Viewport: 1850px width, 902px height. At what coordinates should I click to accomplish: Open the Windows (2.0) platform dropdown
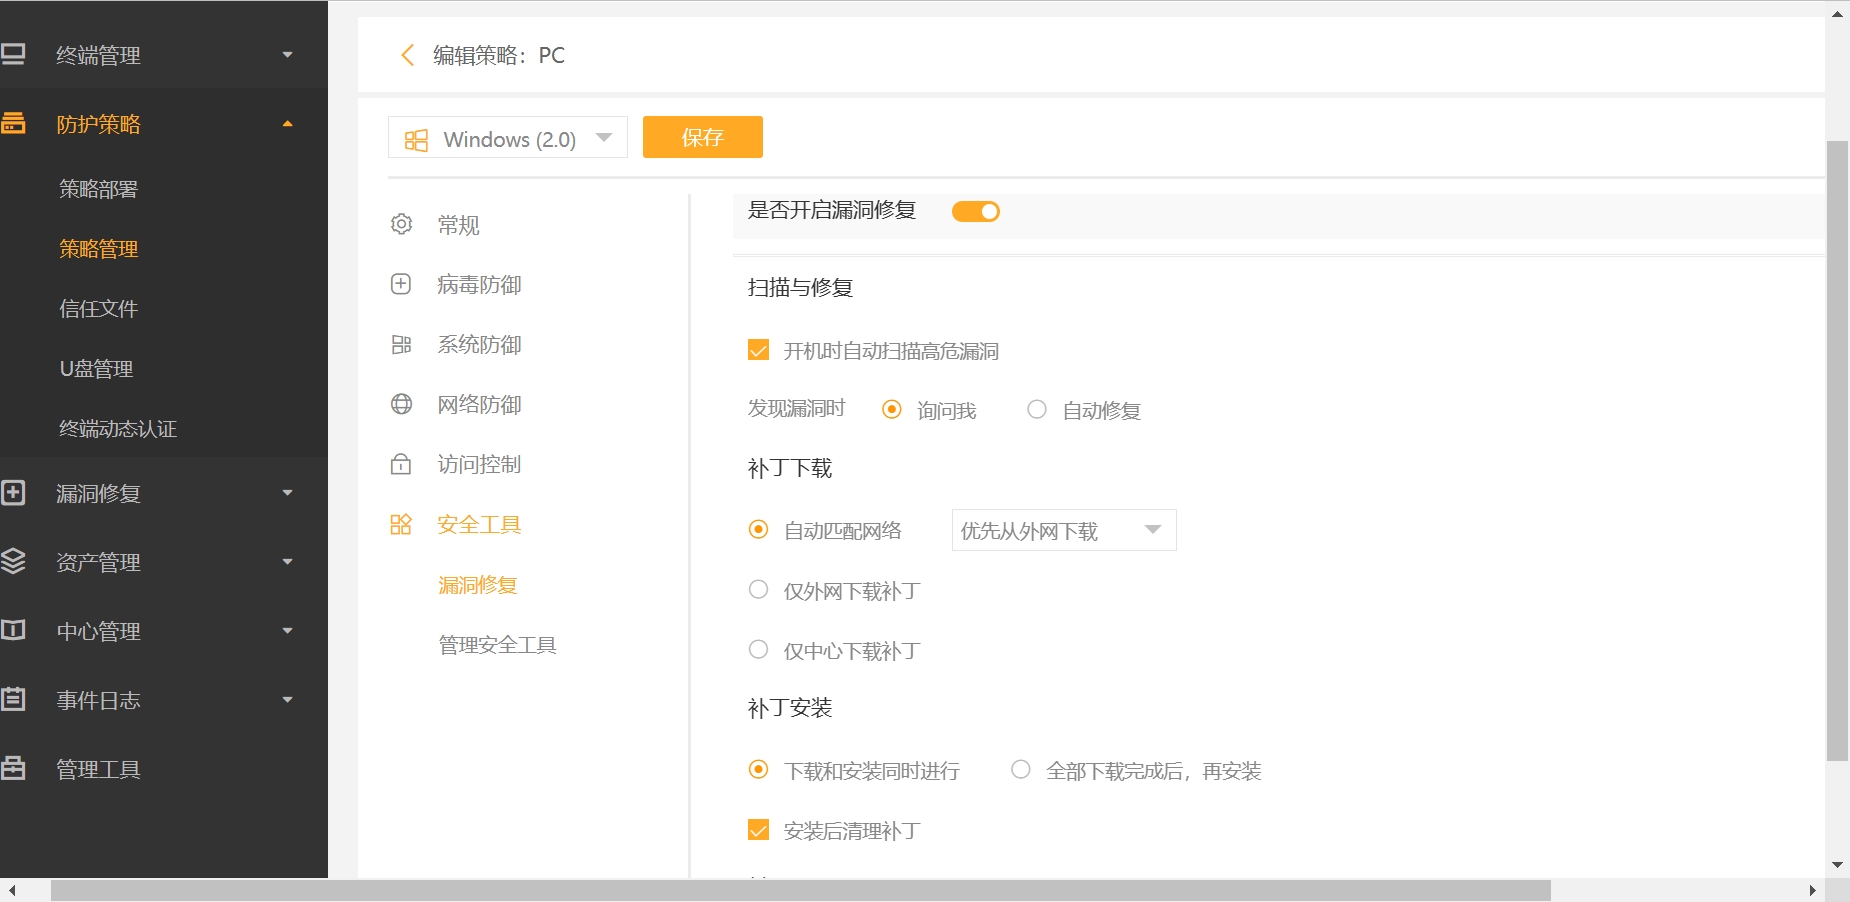(x=508, y=138)
